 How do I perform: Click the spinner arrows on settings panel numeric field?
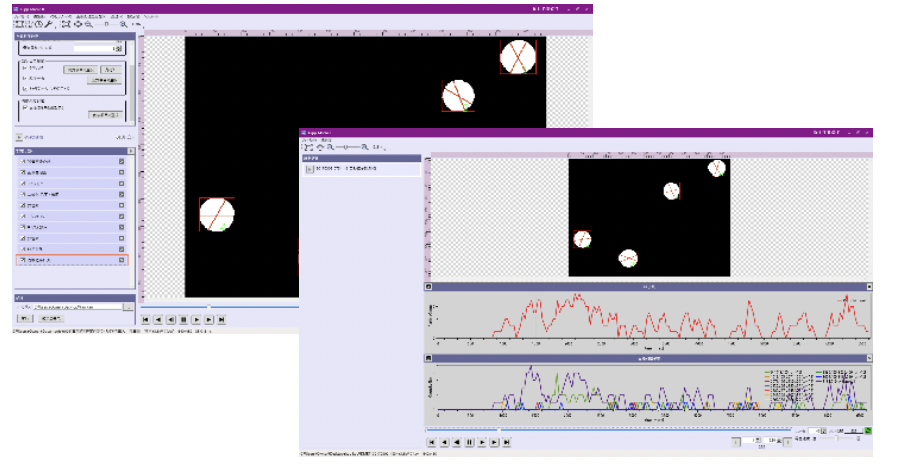[x=119, y=48]
